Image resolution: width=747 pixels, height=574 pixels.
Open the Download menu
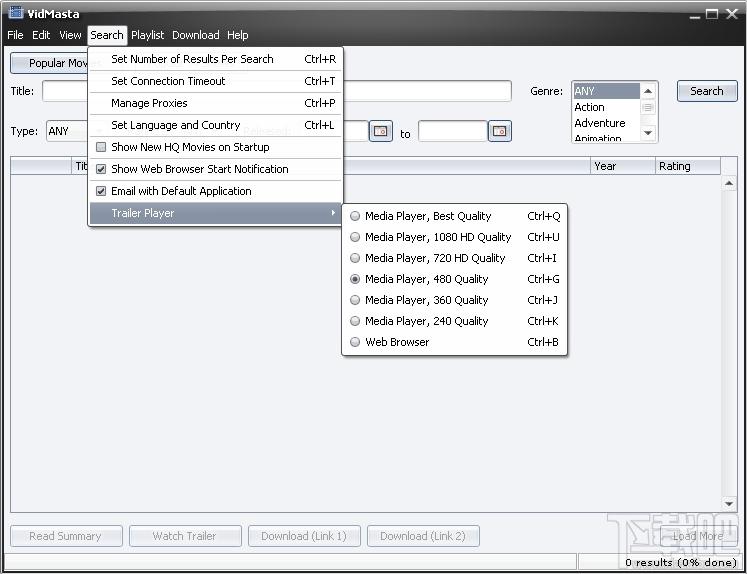196,35
